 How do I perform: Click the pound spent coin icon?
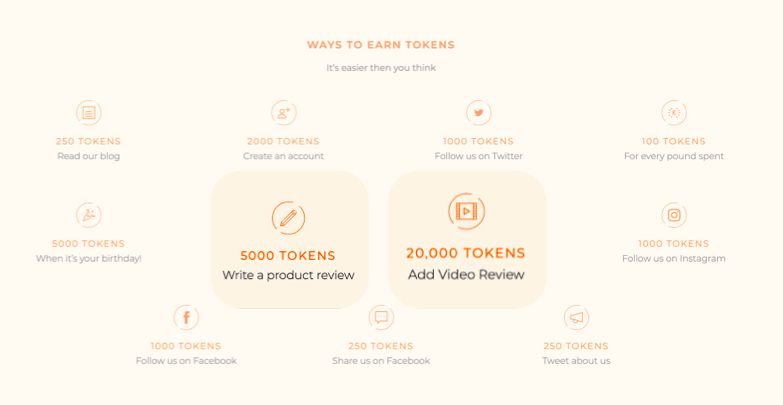click(674, 113)
